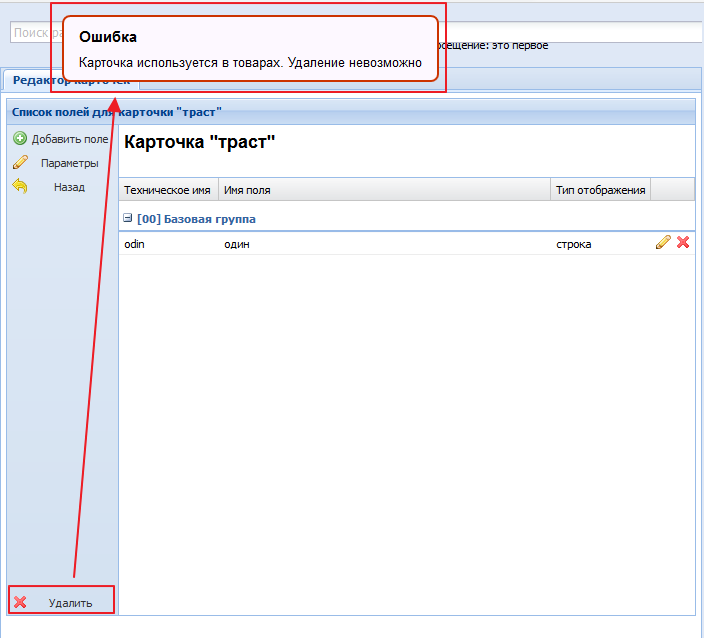Sort by the Техническое имя column header
The height and width of the screenshot is (638, 704).
click(166, 190)
